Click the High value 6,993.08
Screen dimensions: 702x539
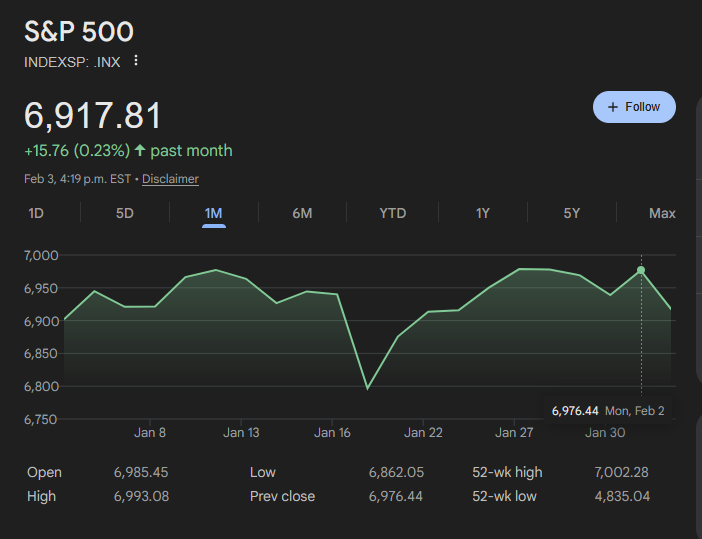(141, 496)
